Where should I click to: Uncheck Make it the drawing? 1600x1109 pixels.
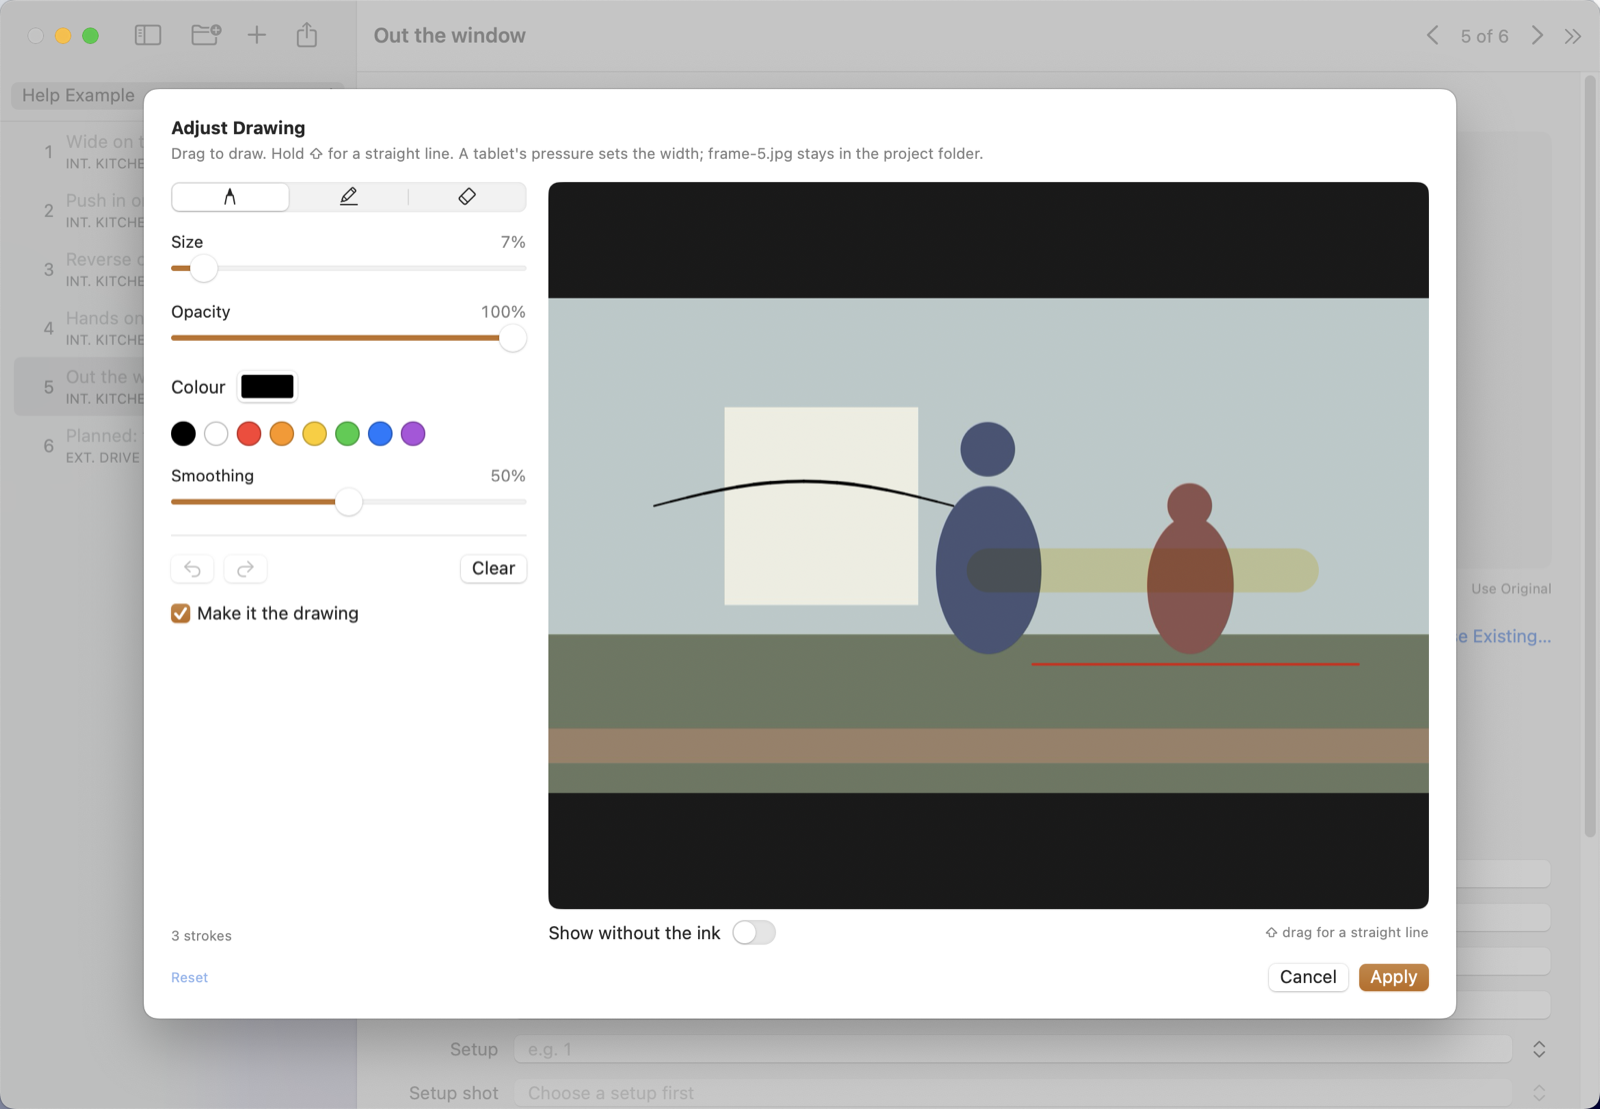pyautogui.click(x=181, y=613)
